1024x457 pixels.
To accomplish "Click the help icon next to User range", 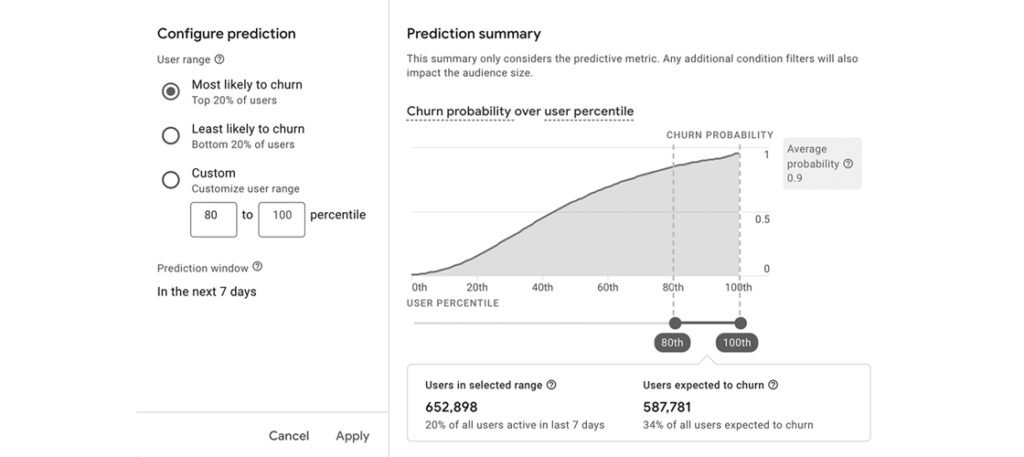I will coord(220,60).
